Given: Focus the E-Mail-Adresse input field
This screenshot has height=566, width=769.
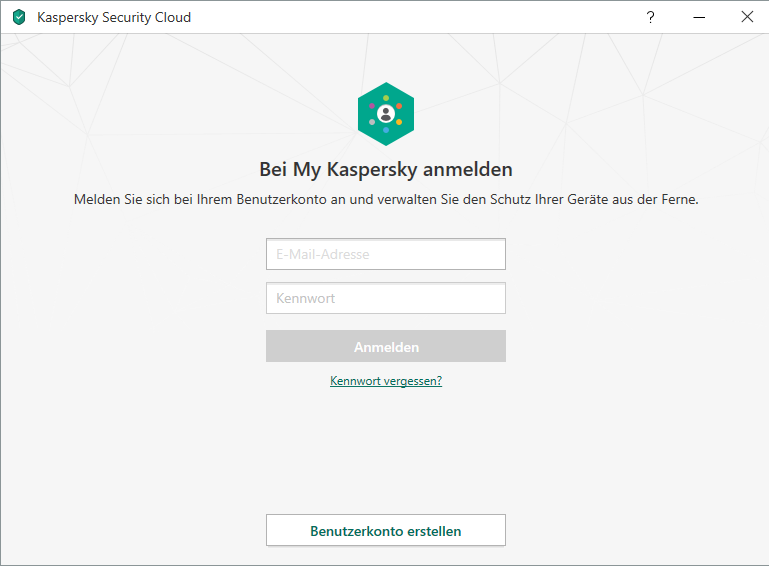Looking at the screenshot, I should (x=386, y=254).
